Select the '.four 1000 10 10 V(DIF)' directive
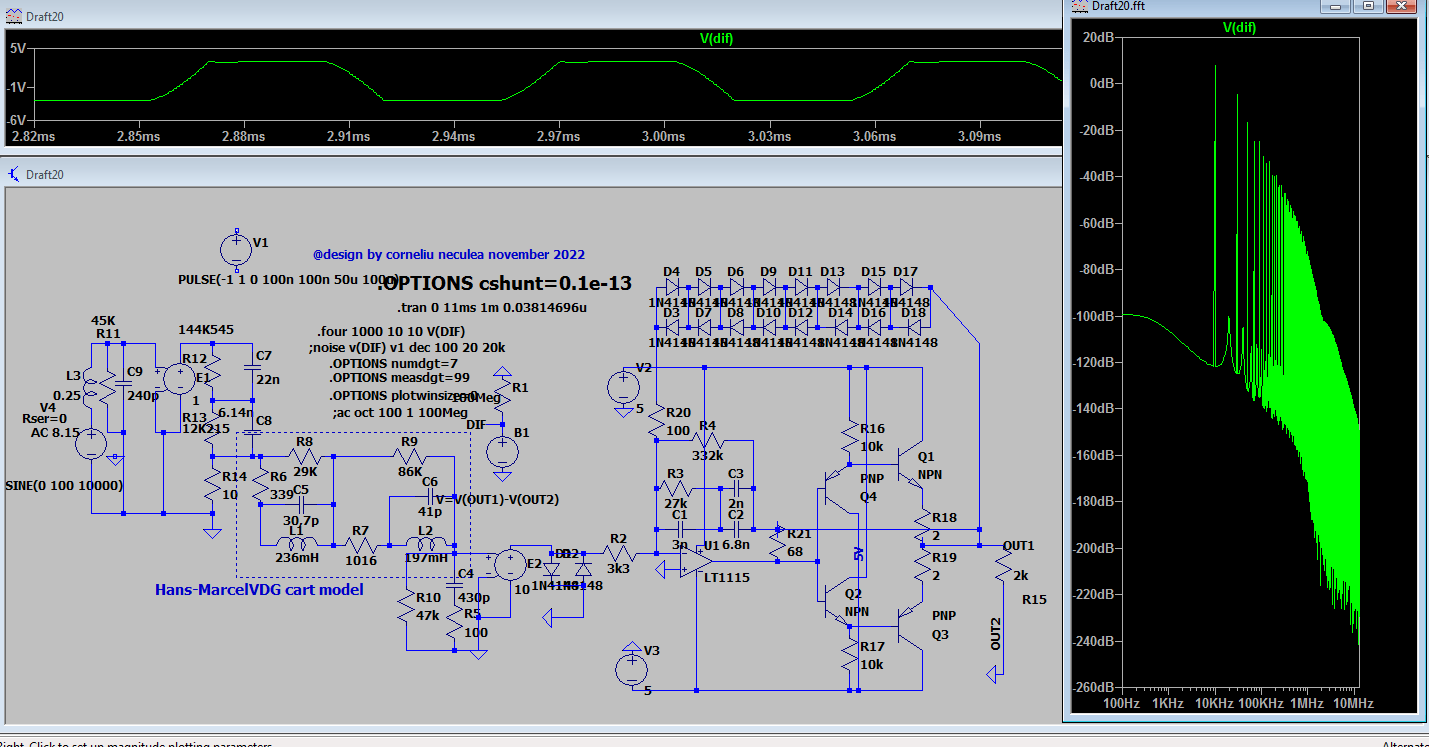The image size is (1429, 747). [391, 331]
